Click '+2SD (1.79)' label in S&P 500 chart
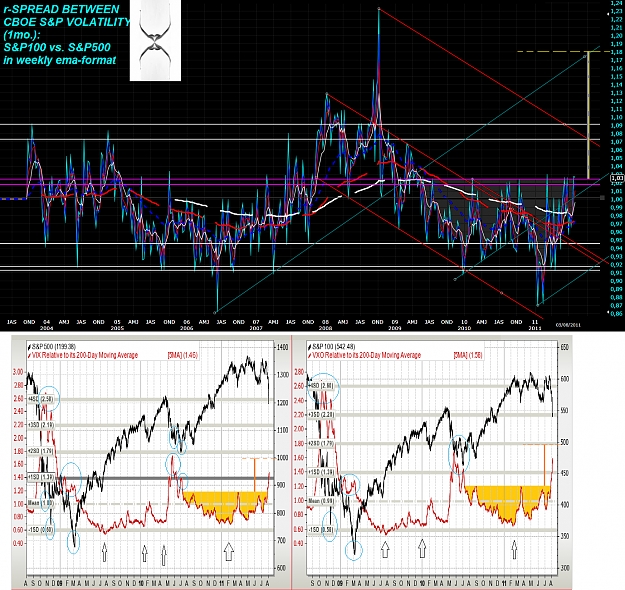This screenshot has height=590, width=625. point(41,451)
